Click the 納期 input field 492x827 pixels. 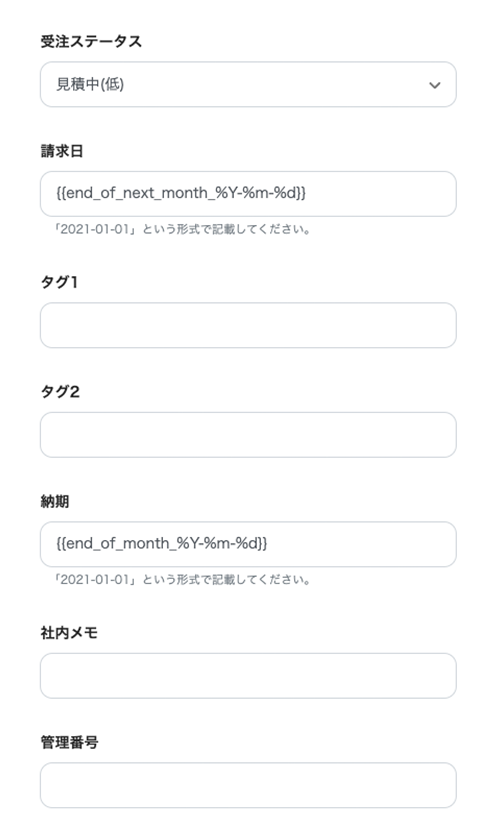248,544
